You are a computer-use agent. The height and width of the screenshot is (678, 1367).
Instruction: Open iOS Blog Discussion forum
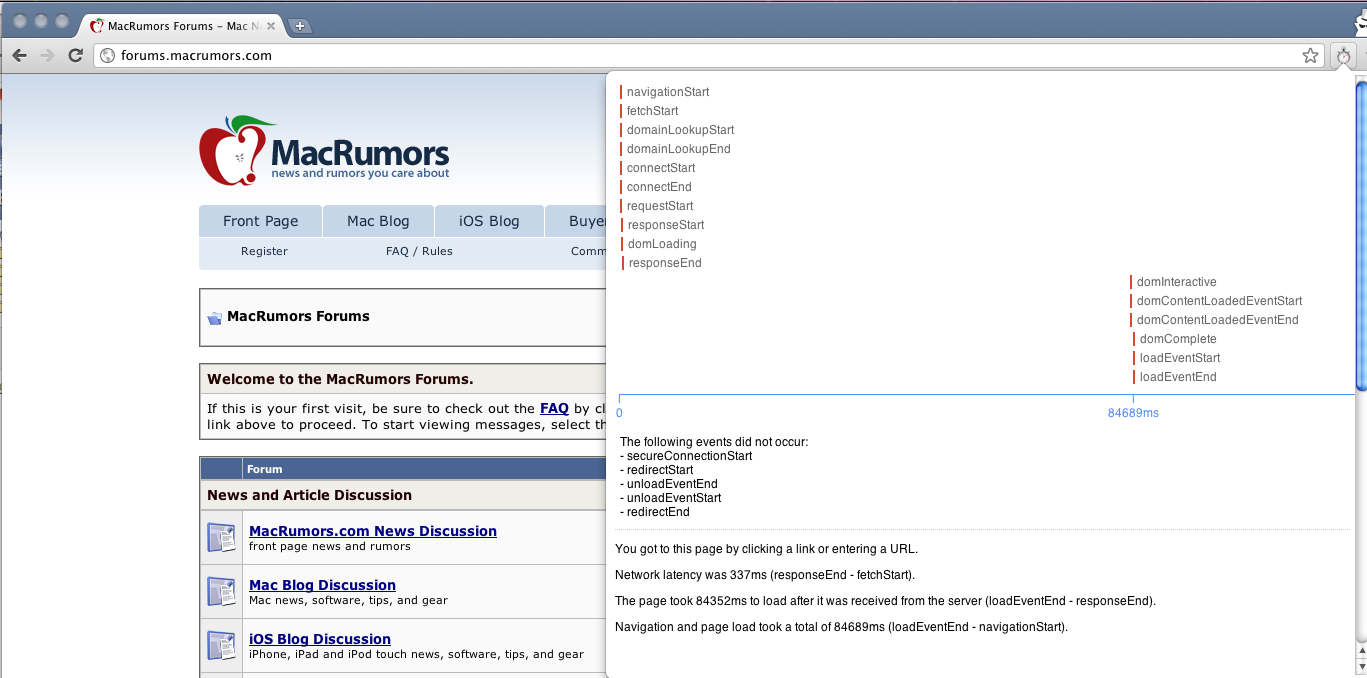pos(320,639)
